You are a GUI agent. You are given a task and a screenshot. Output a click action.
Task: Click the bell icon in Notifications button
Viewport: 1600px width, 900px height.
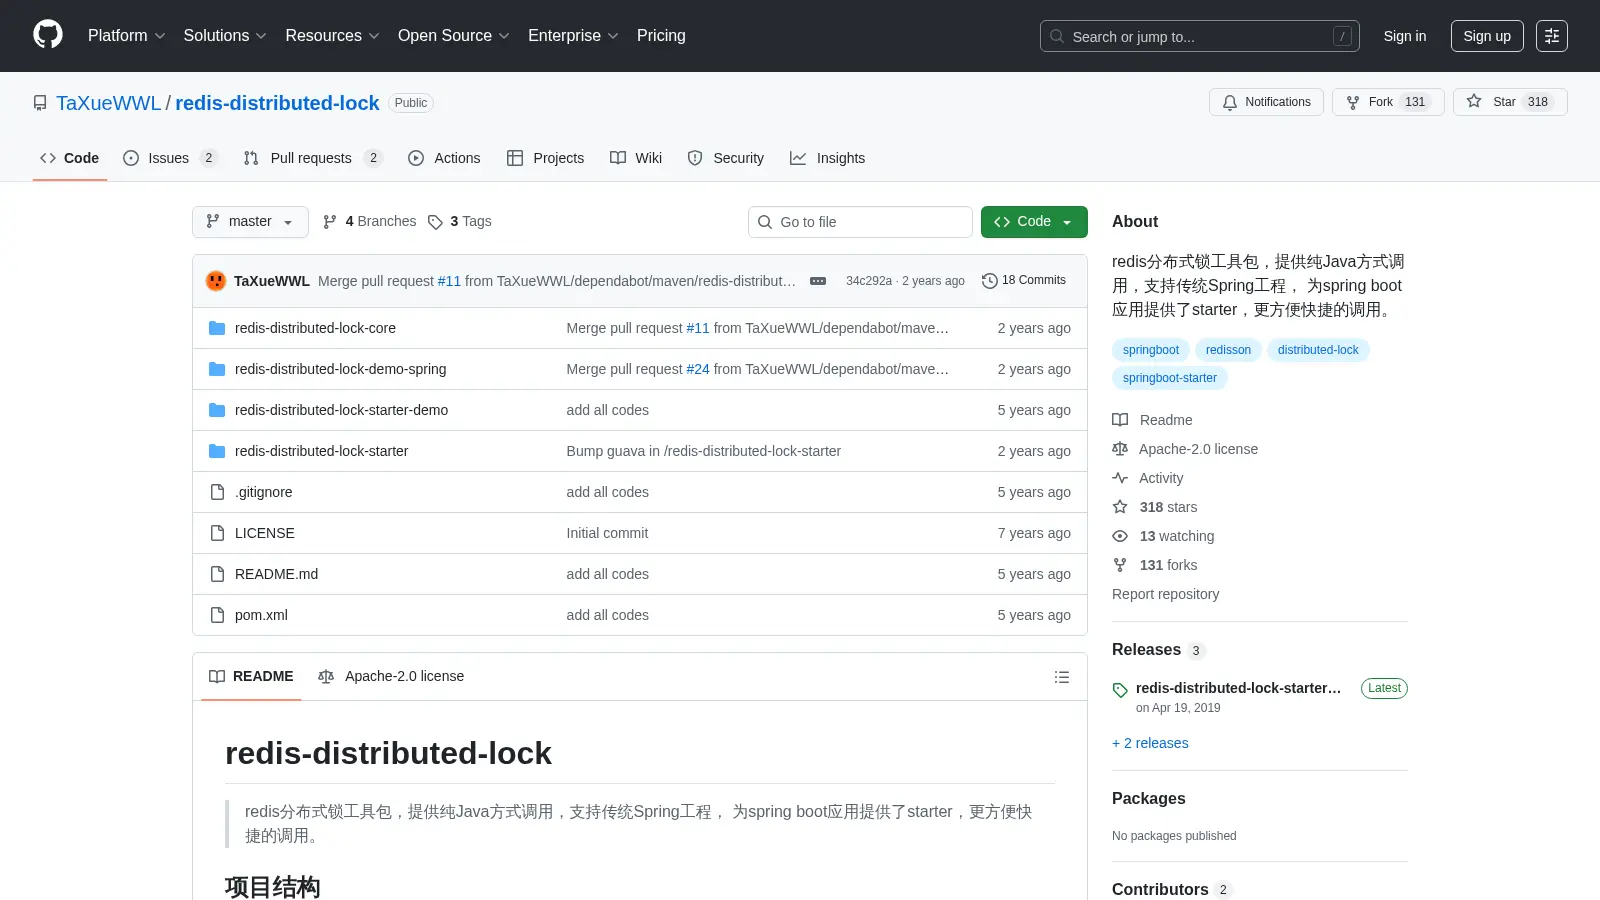click(1230, 102)
